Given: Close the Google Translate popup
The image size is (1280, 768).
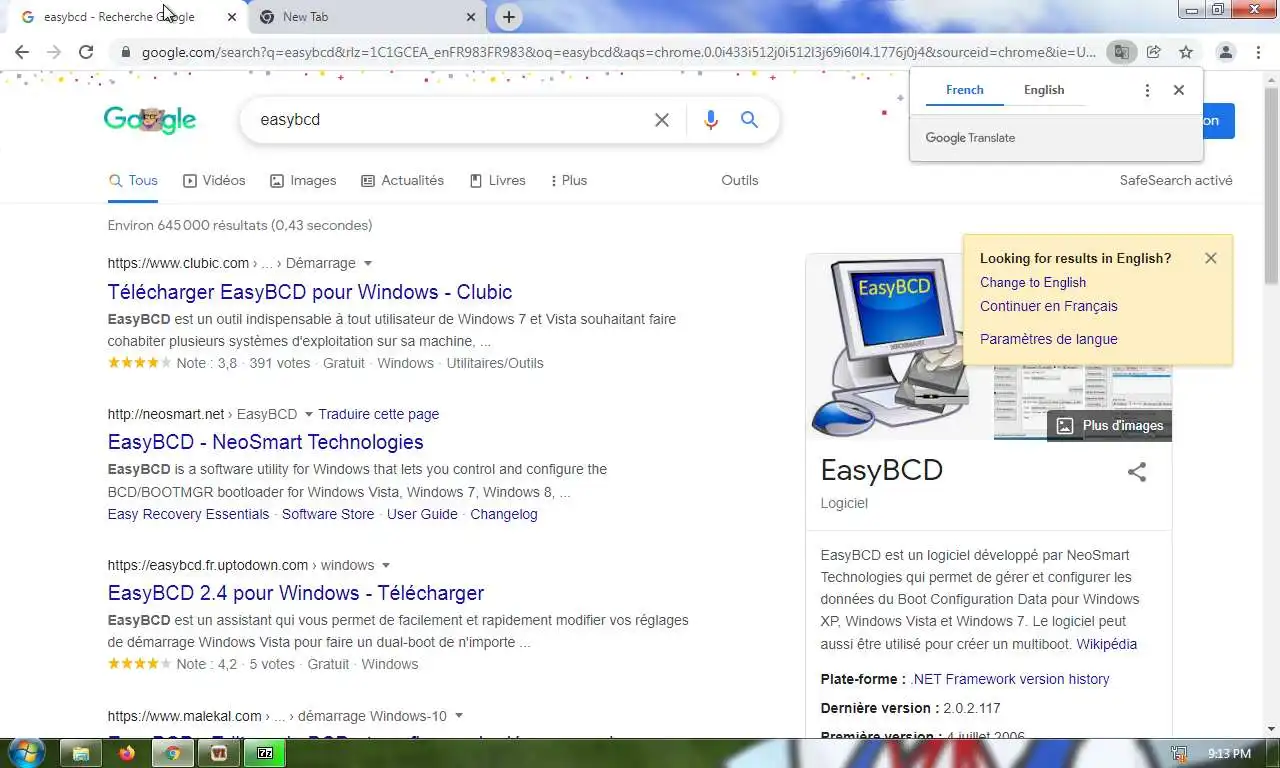Looking at the screenshot, I should pyautogui.click(x=1179, y=90).
